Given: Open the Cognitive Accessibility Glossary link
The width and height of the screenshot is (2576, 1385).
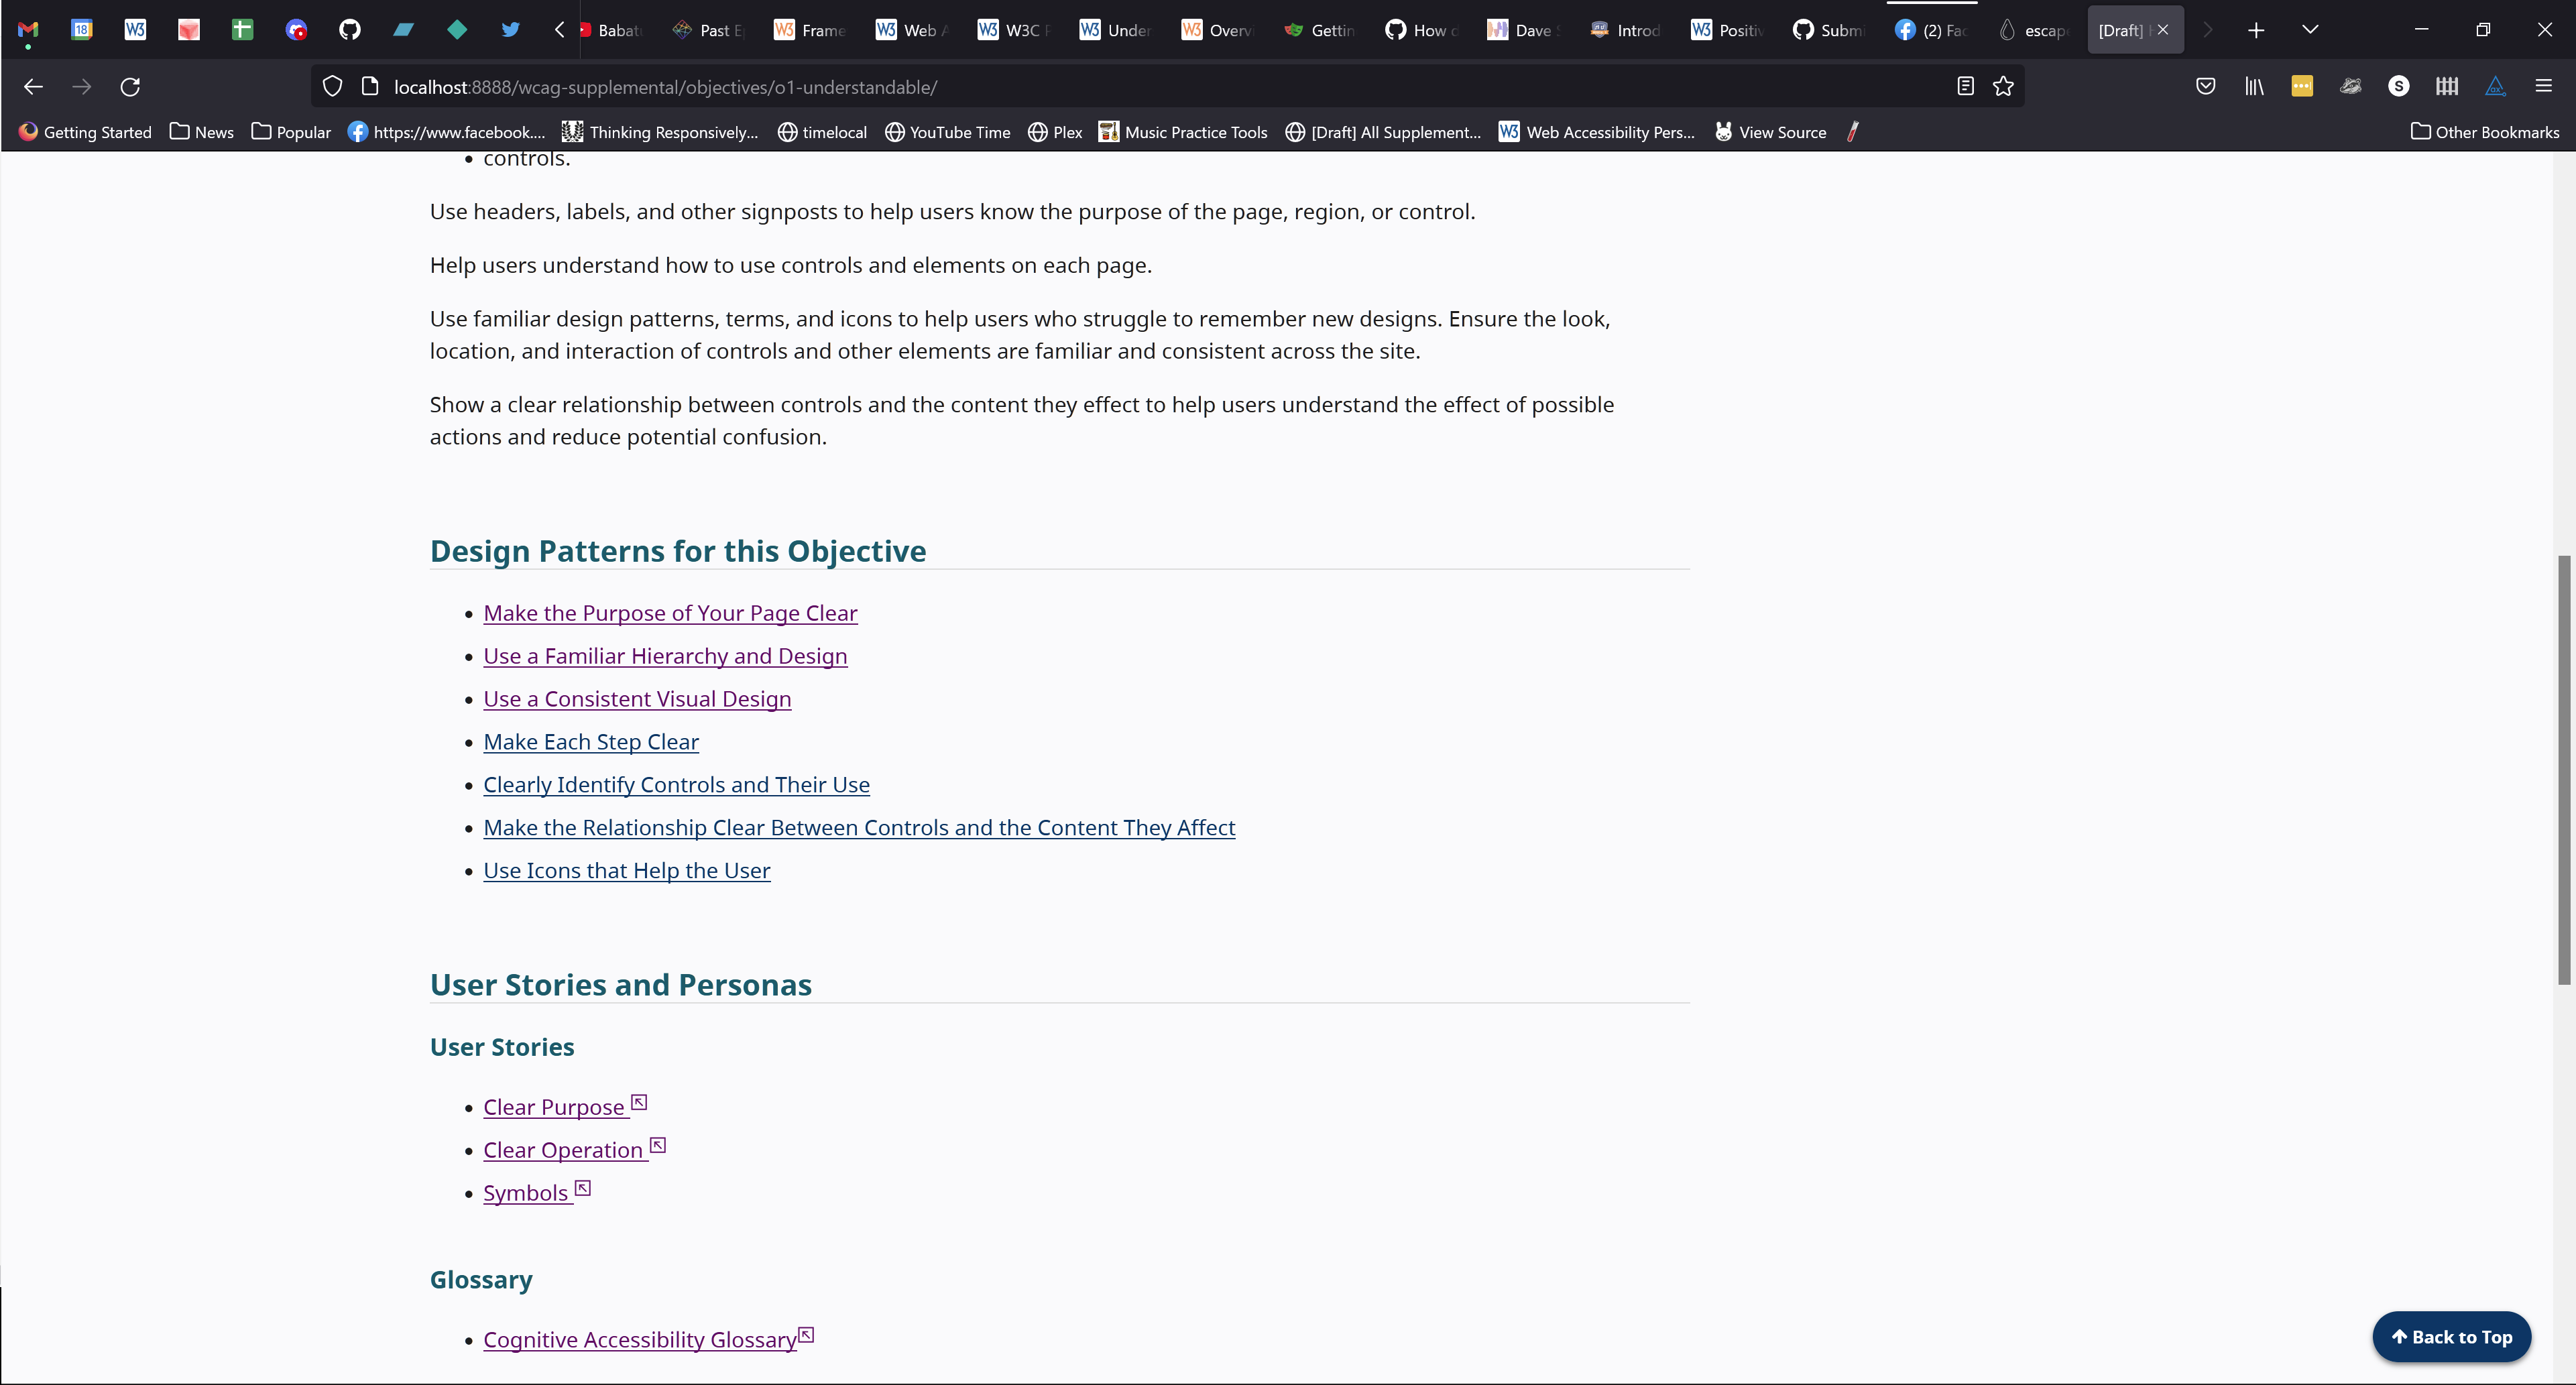Looking at the screenshot, I should (640, 1339).
